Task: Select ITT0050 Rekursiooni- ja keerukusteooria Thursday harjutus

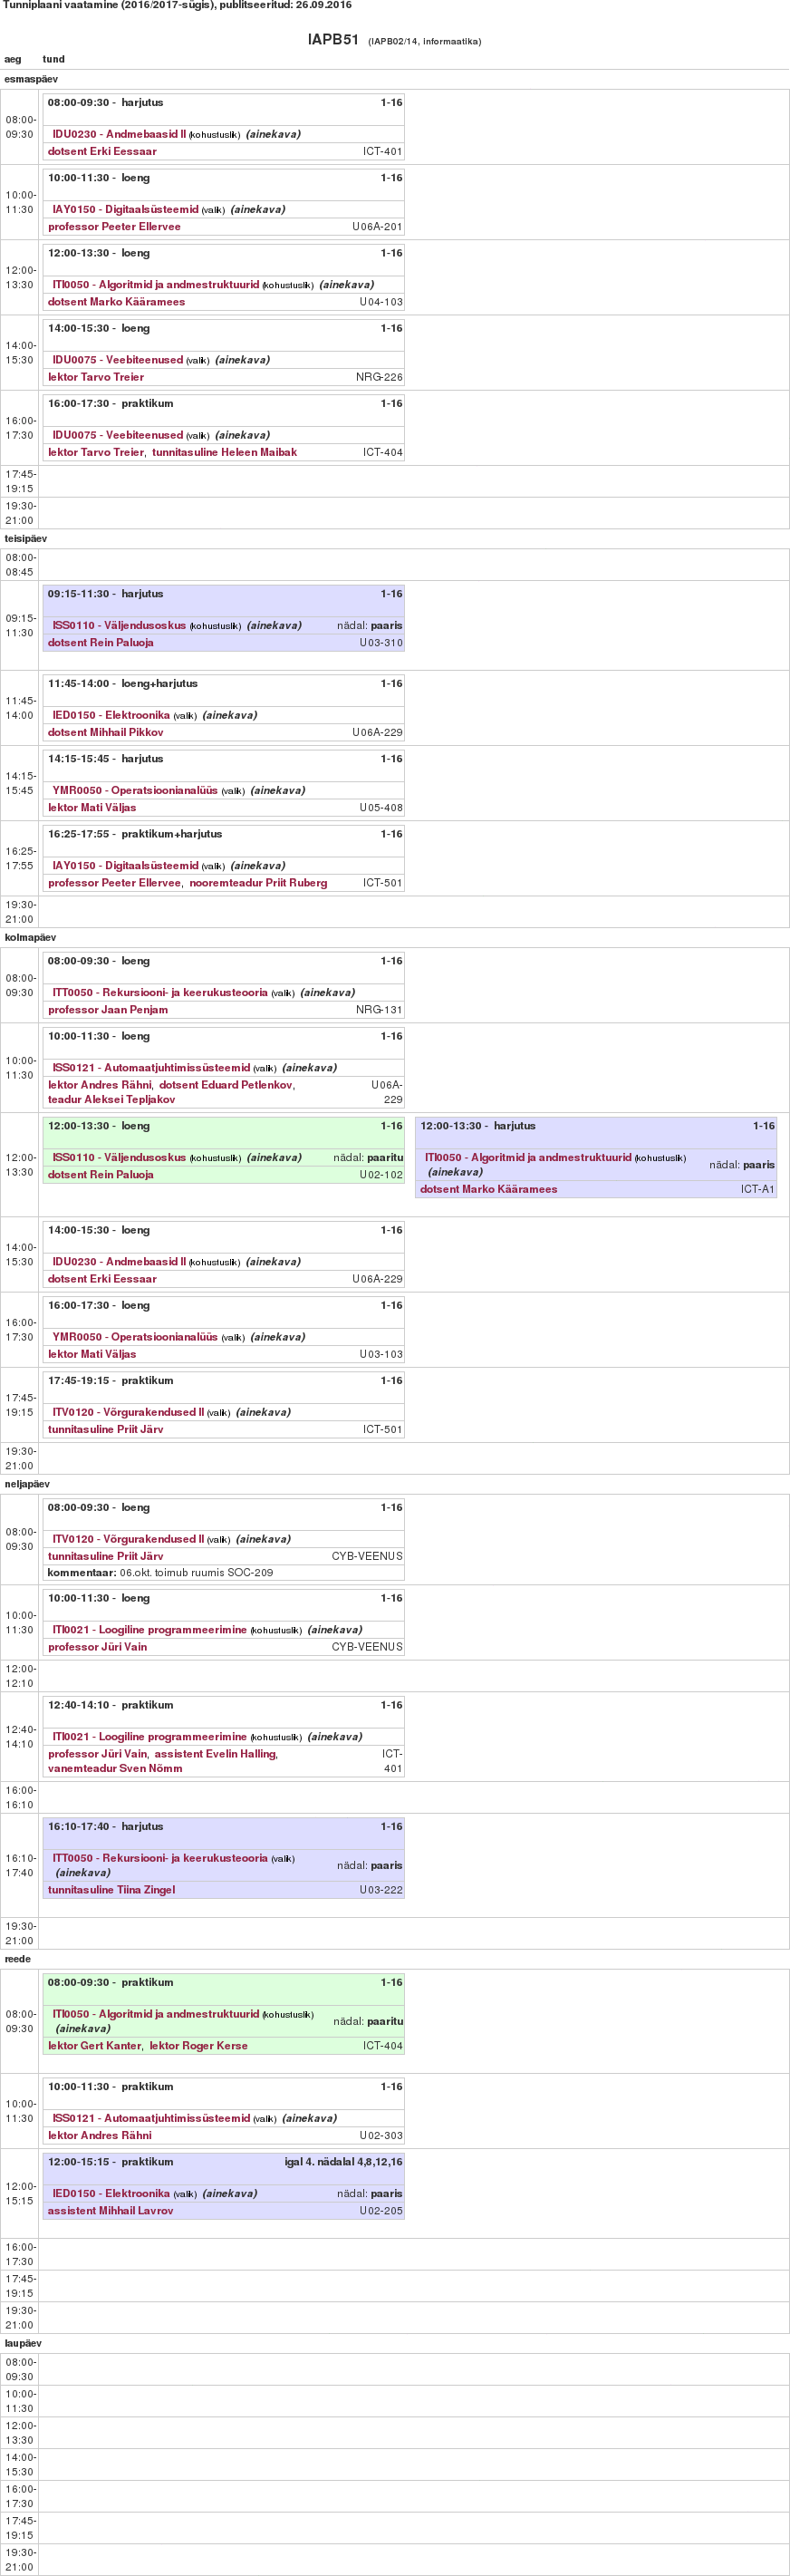Action: tap(160, 1858)
